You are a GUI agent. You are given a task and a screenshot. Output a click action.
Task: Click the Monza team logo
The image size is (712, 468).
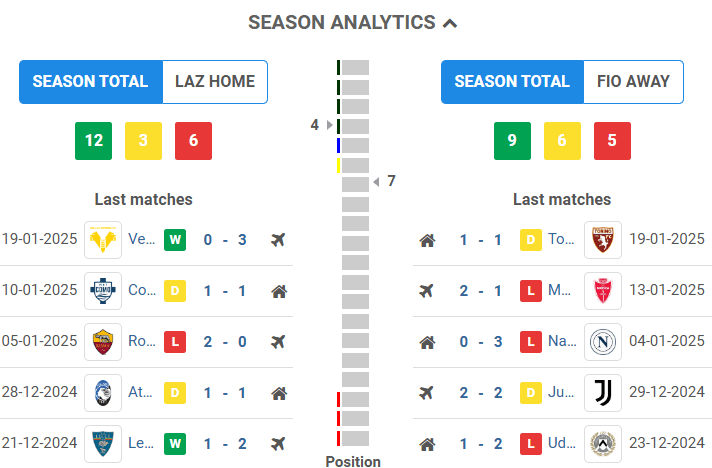[x=603, y=291]
